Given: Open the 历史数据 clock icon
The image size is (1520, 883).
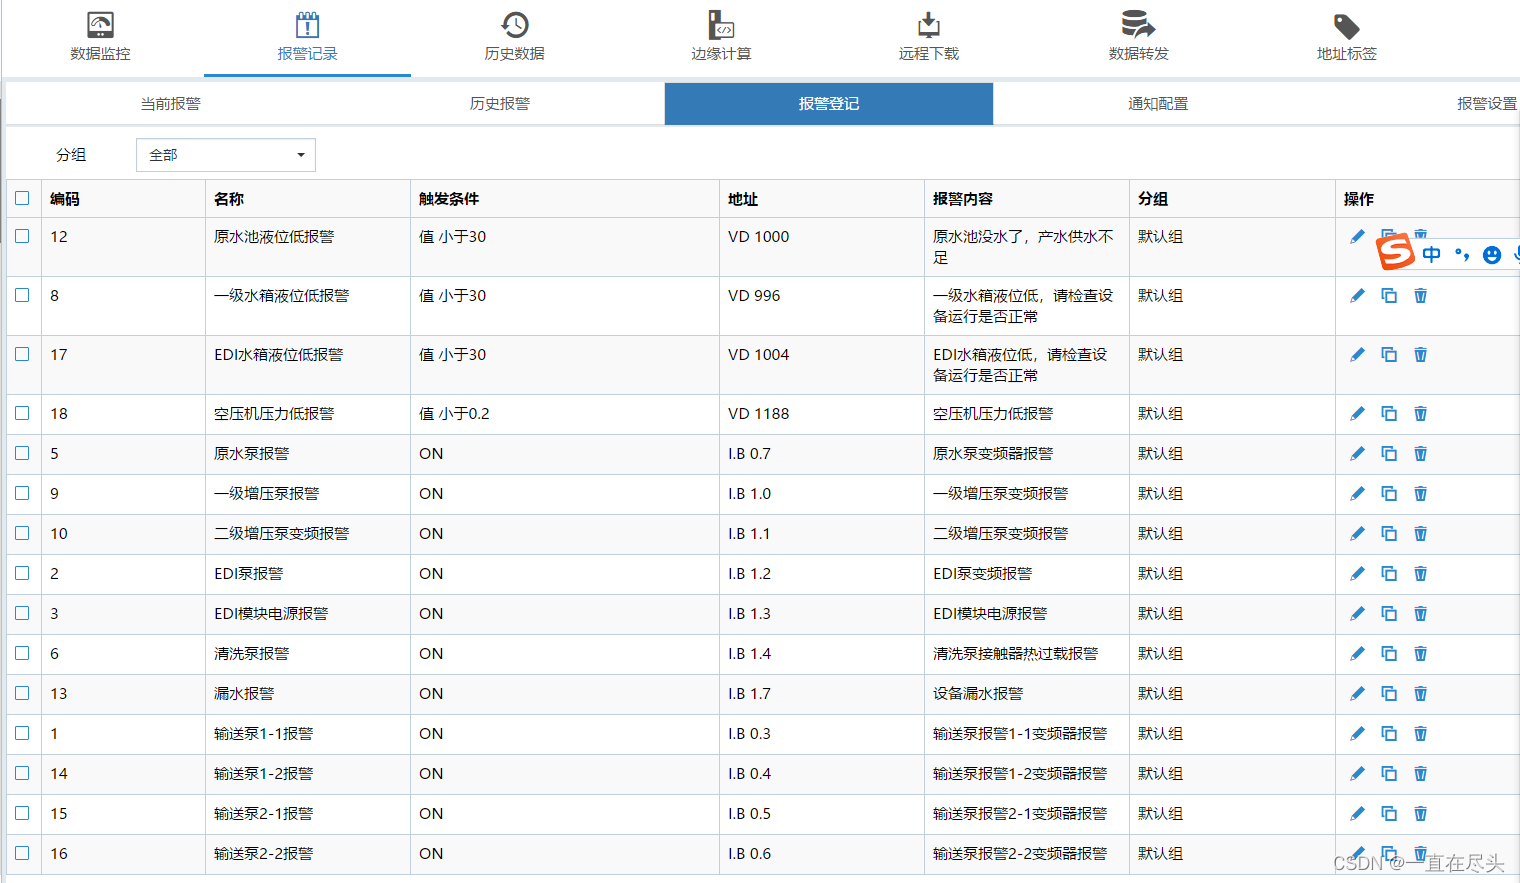Looking at the screenshot, I should [515, 25].
